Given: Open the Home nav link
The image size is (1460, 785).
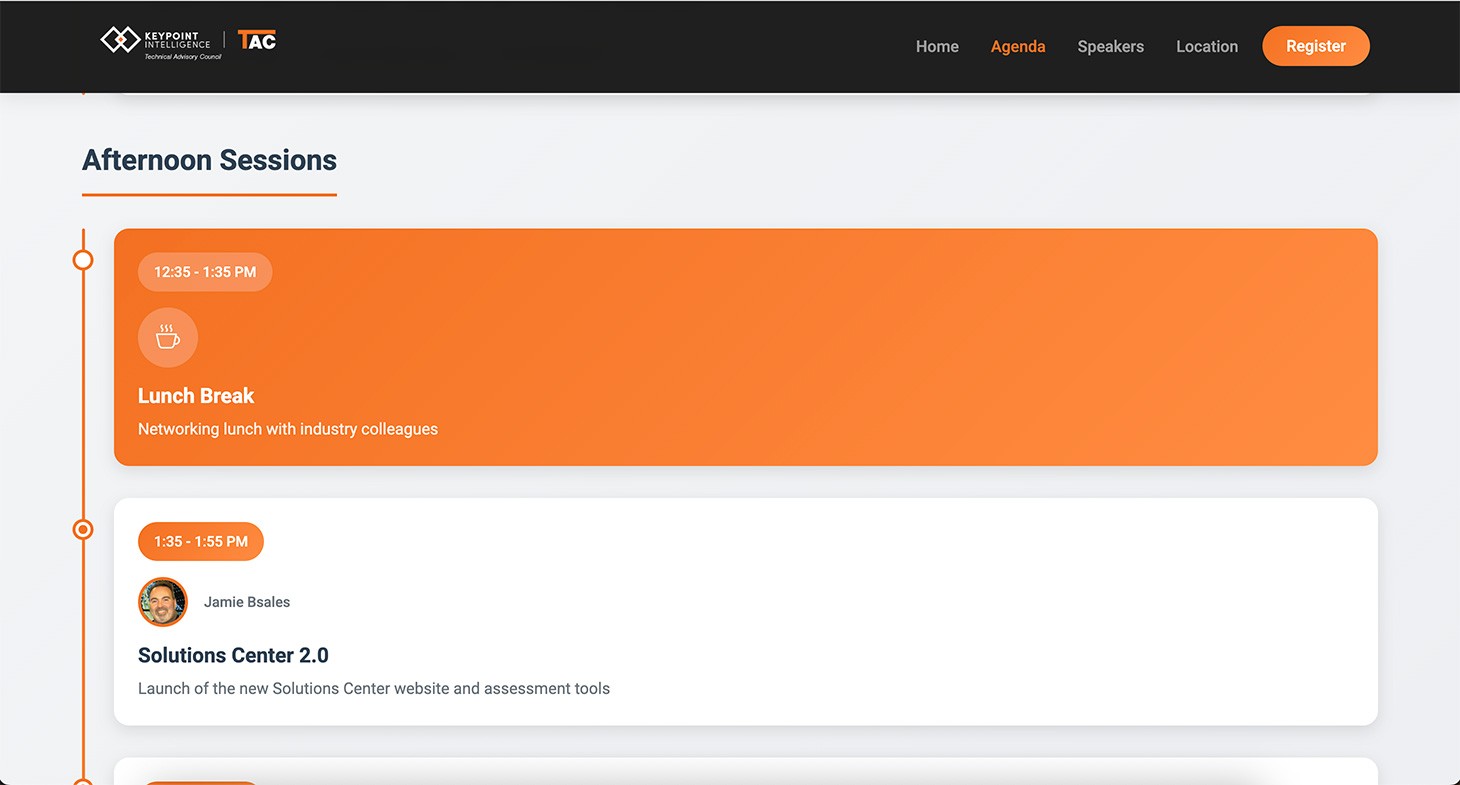Looking at the screenshot, I should 937,46.
